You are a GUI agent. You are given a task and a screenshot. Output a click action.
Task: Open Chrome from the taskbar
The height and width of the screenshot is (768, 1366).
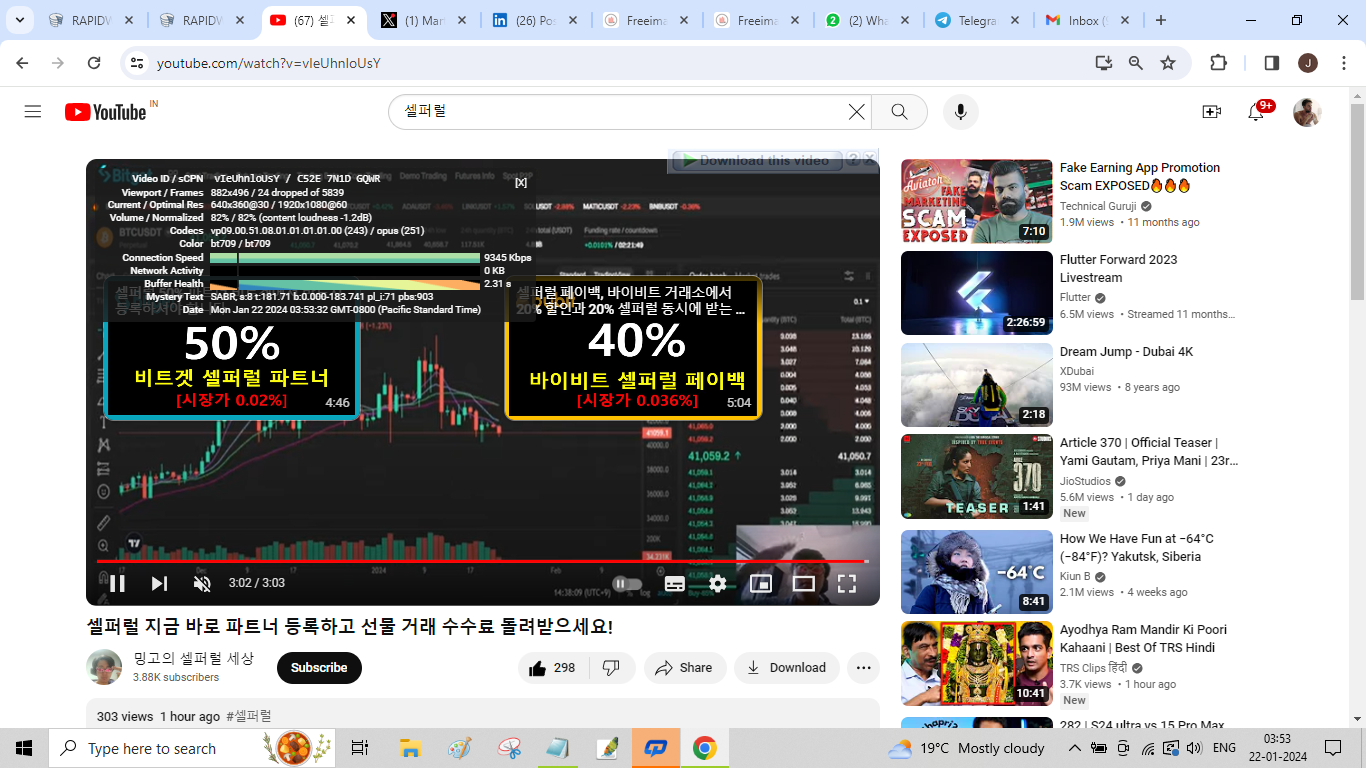click(x=704, y=748)
